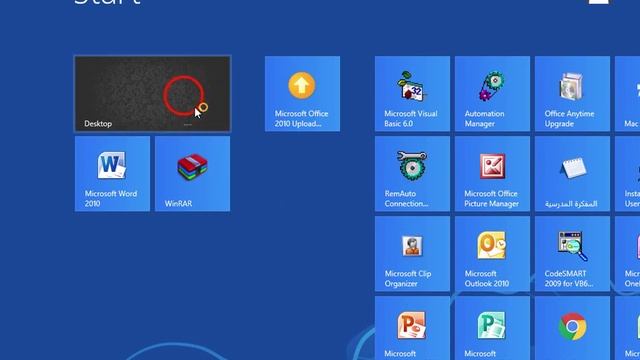This screenshot has height=360, width=640.
Task: Open the Automation Manager tile
Action: point(492,94)
